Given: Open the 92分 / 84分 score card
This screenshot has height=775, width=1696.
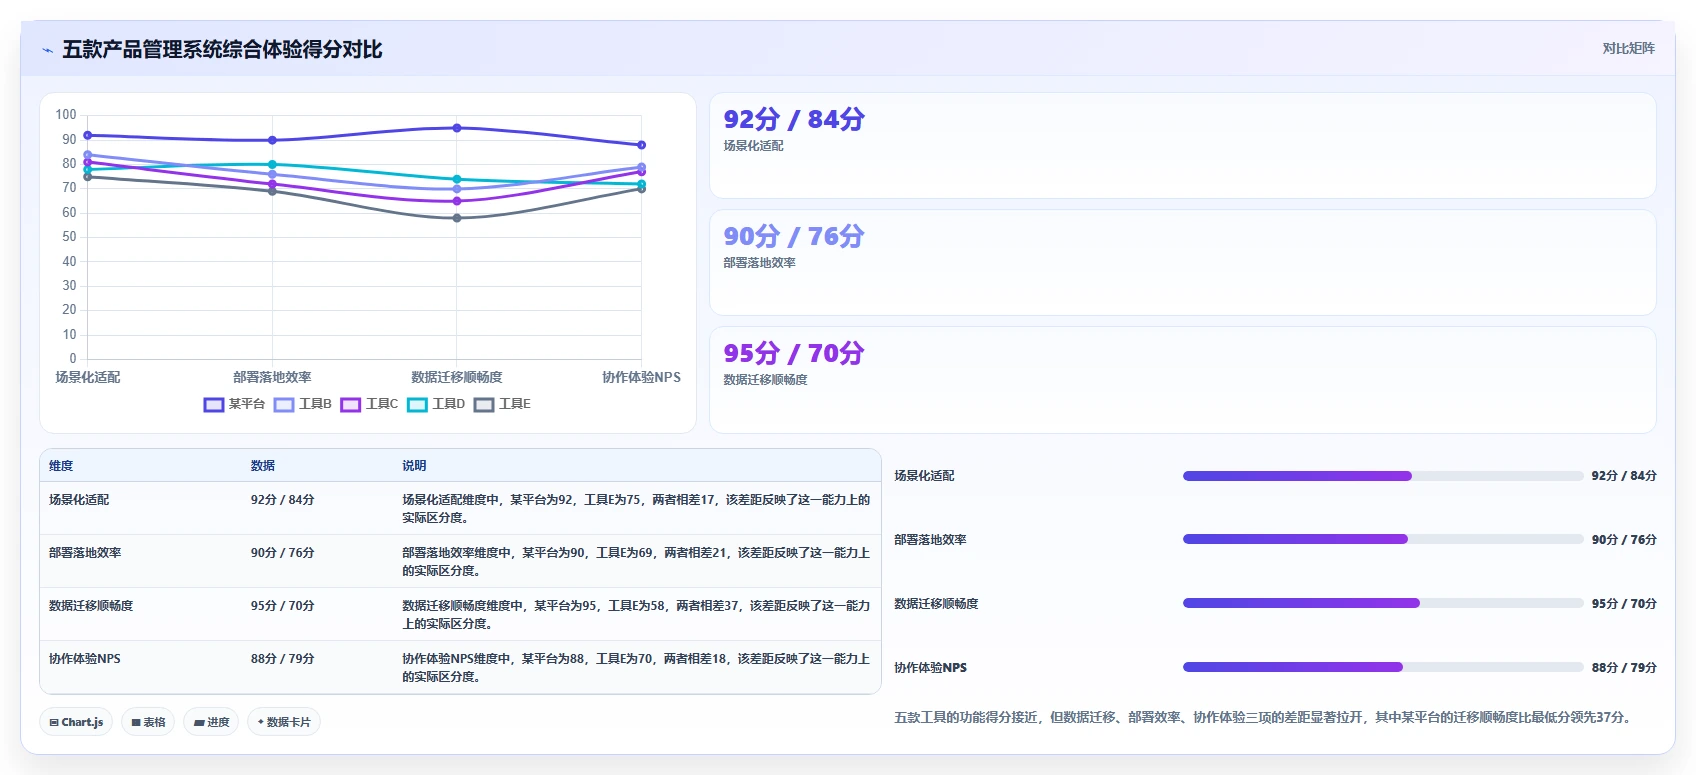Looking at the screenshot, I should pyautogui.click(x=1183, y=146).
